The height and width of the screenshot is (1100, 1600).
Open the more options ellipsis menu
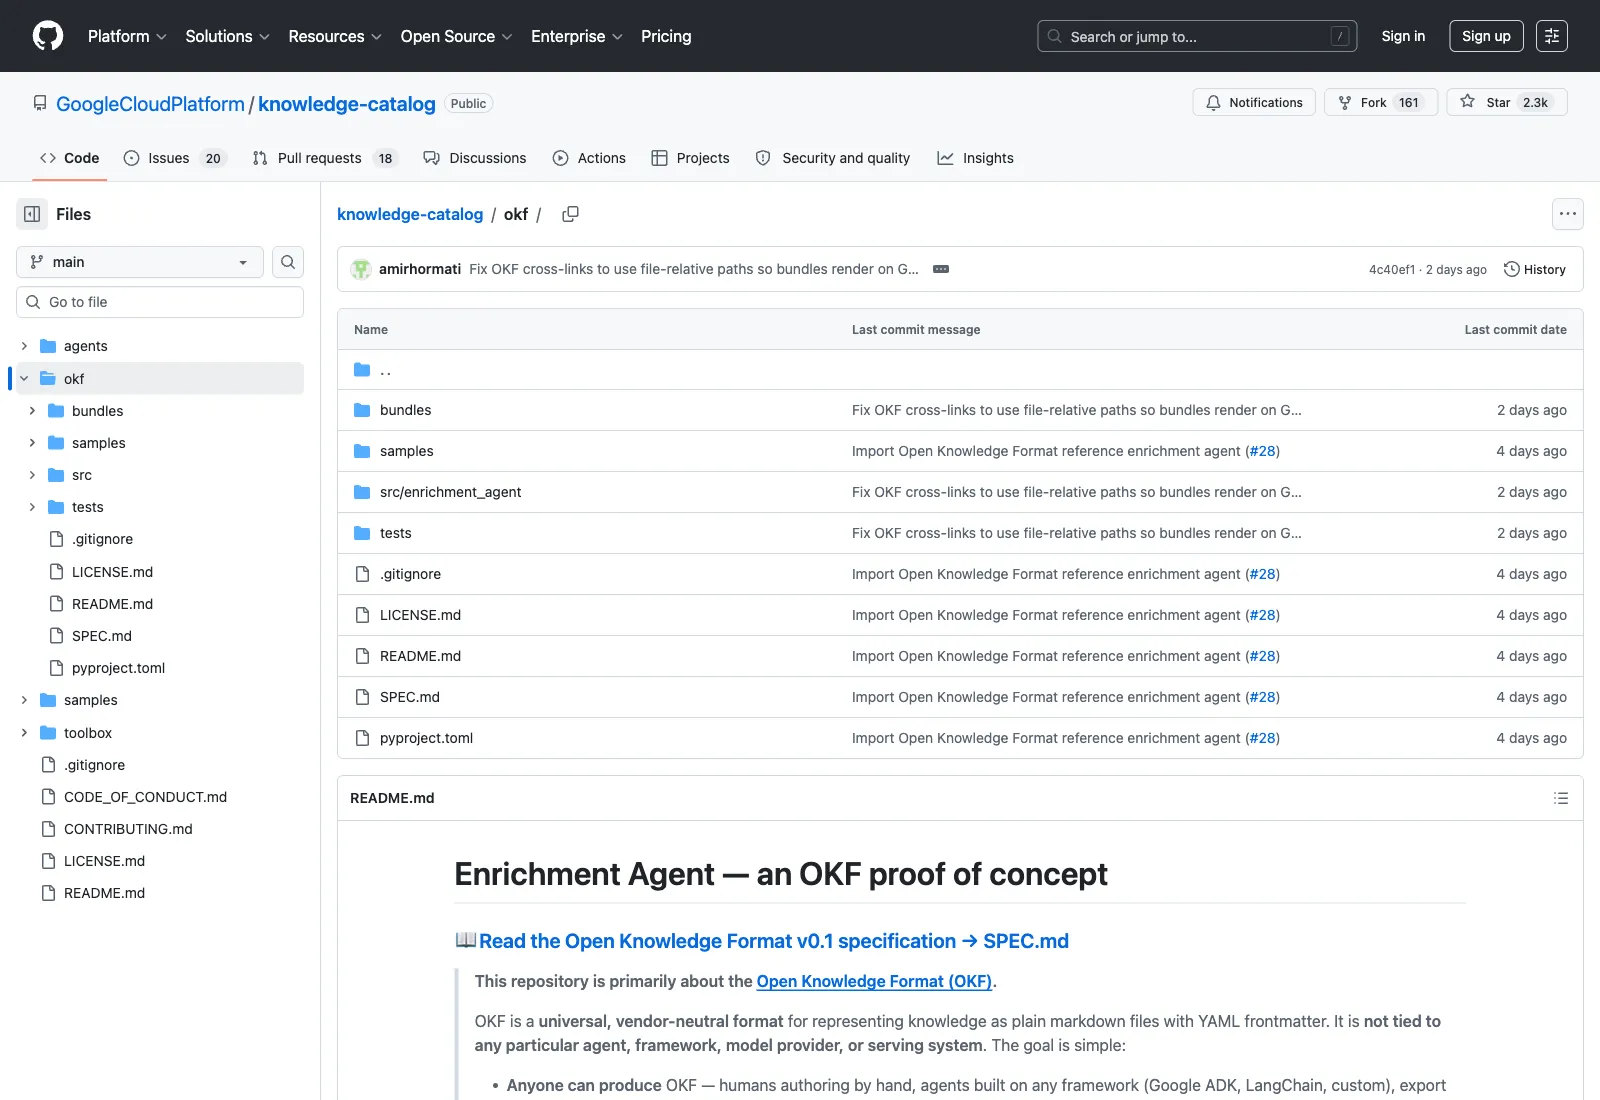click(1567, 214)
